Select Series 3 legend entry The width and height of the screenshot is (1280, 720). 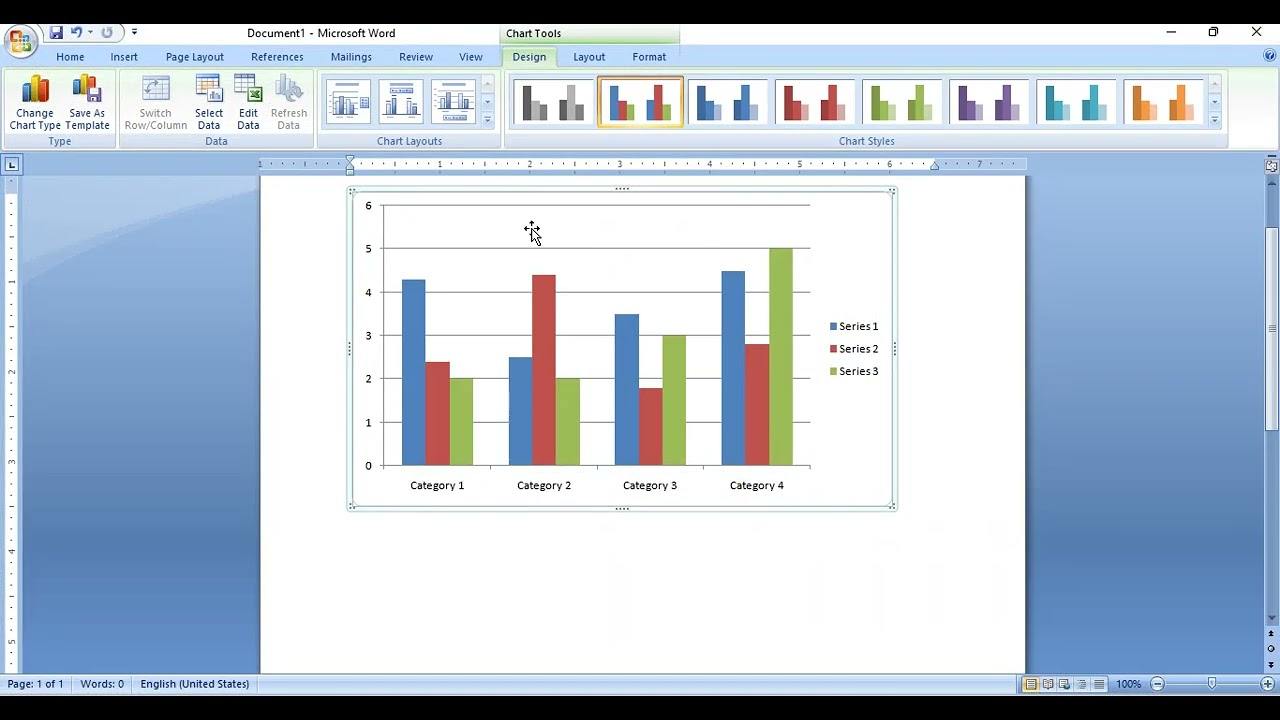click(854, 371)
